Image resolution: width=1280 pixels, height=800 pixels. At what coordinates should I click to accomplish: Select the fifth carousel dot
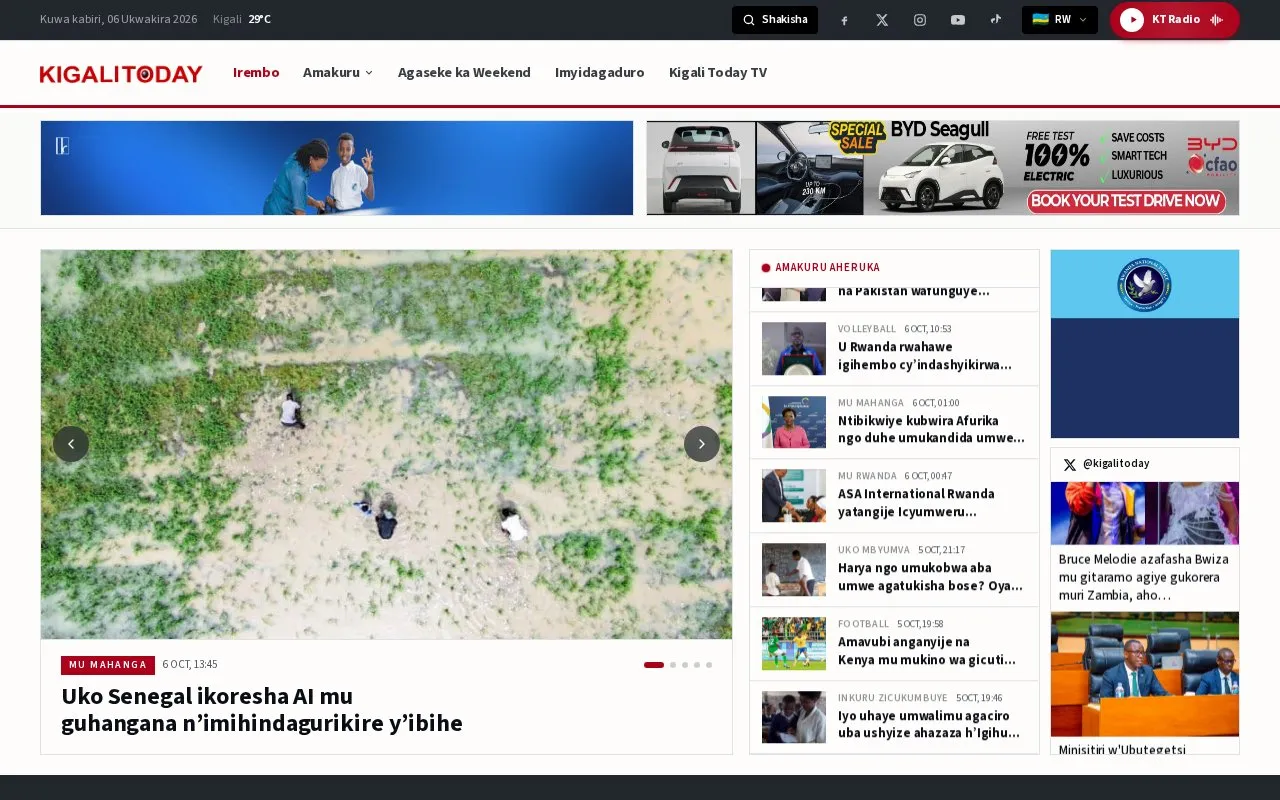(709, 665)
